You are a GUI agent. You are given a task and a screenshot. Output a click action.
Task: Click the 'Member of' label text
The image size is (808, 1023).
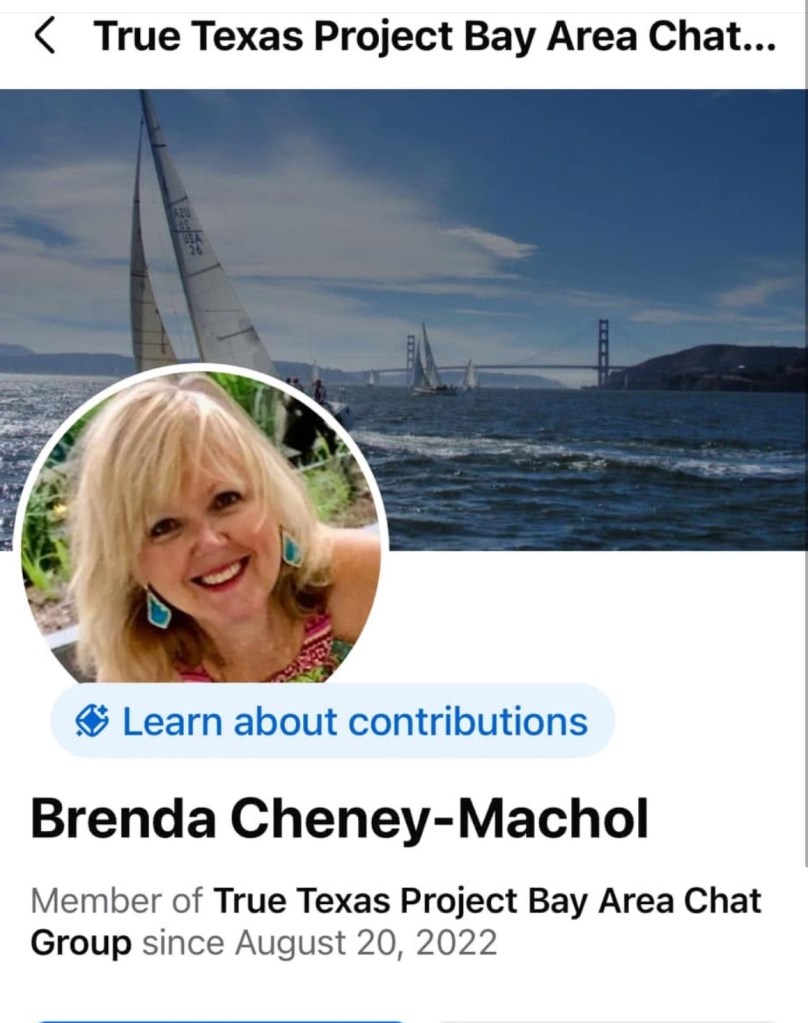[116, 901]
